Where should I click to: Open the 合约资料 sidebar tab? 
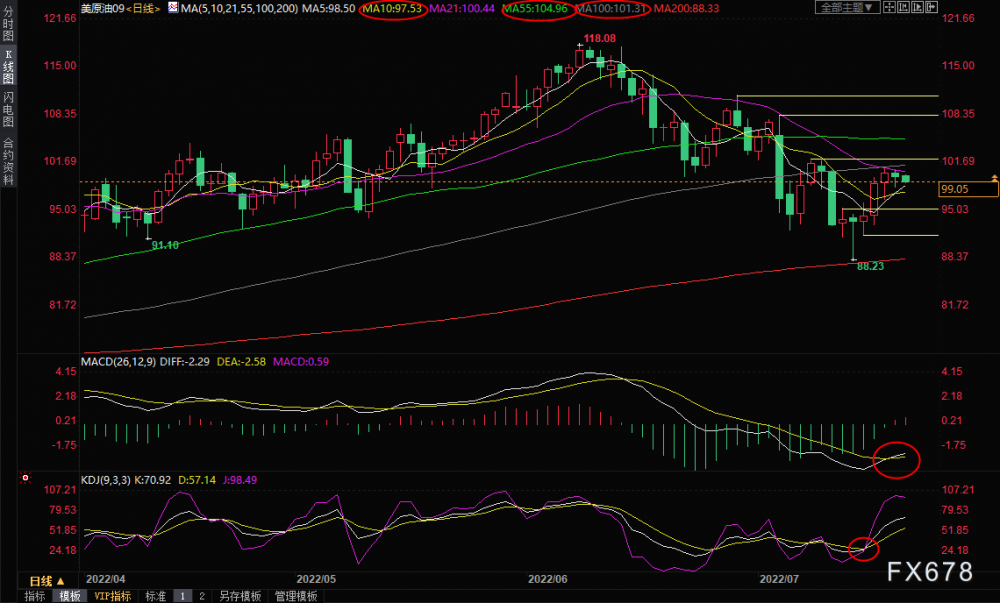coord(8,161)
